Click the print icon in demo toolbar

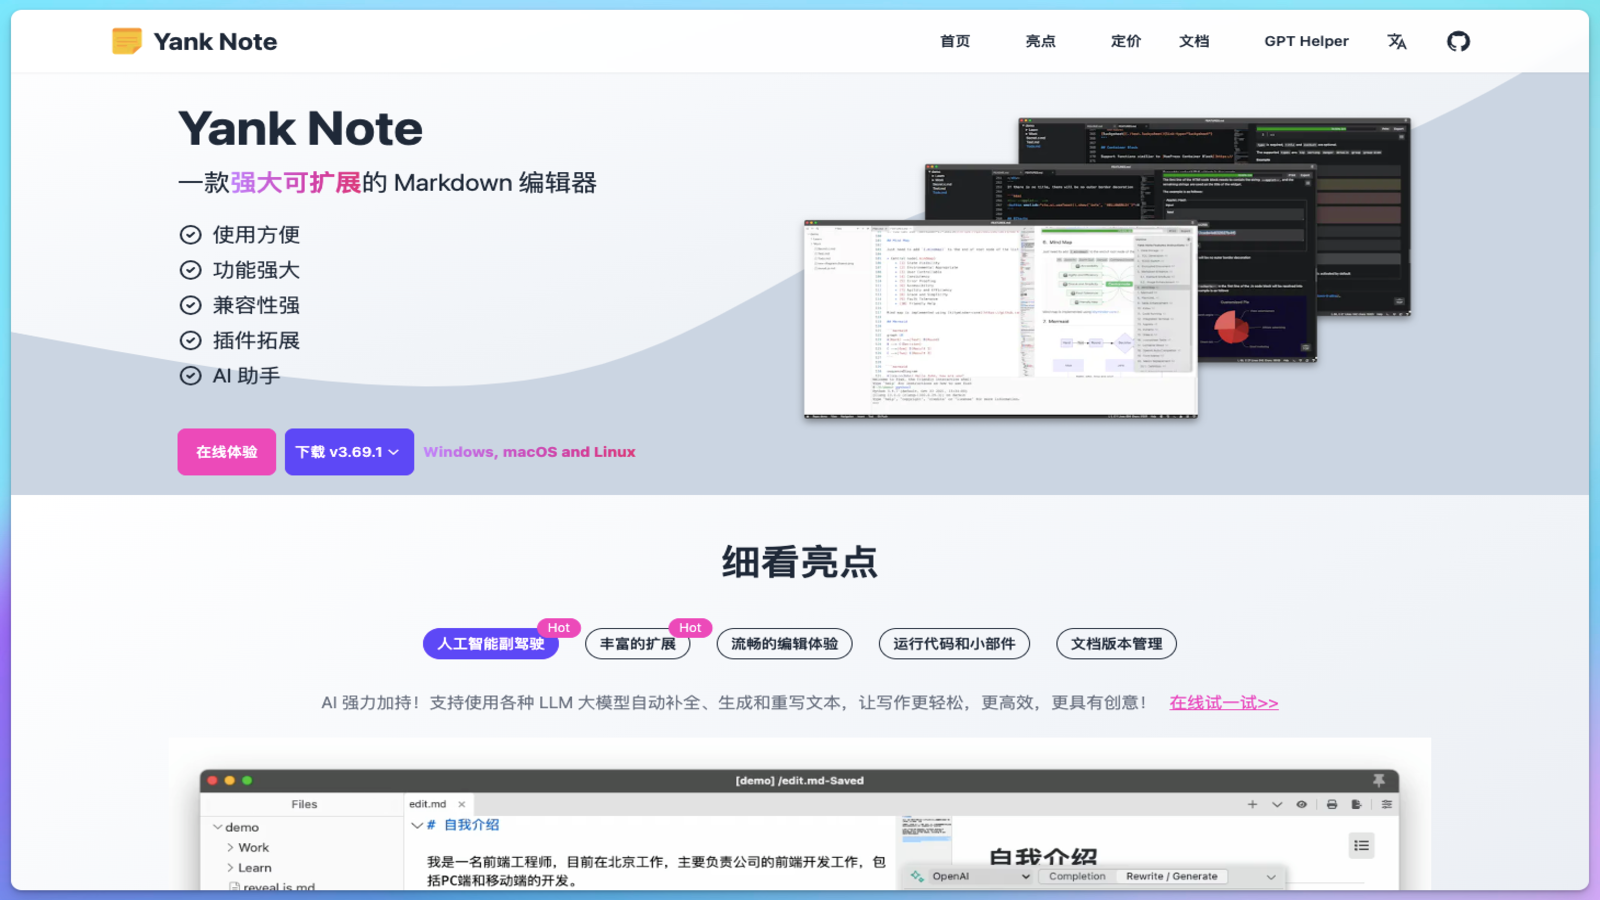click(x=1332, y=804)
